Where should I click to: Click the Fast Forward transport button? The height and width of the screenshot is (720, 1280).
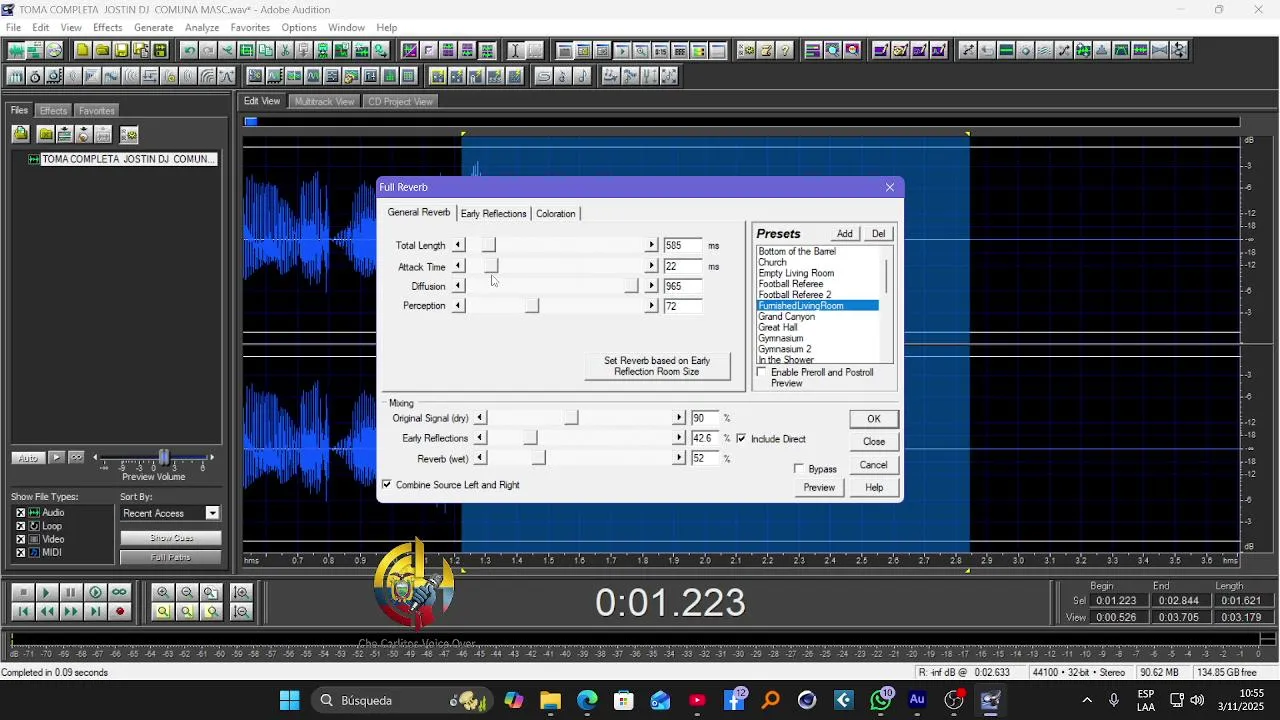[x=71, y=611]
